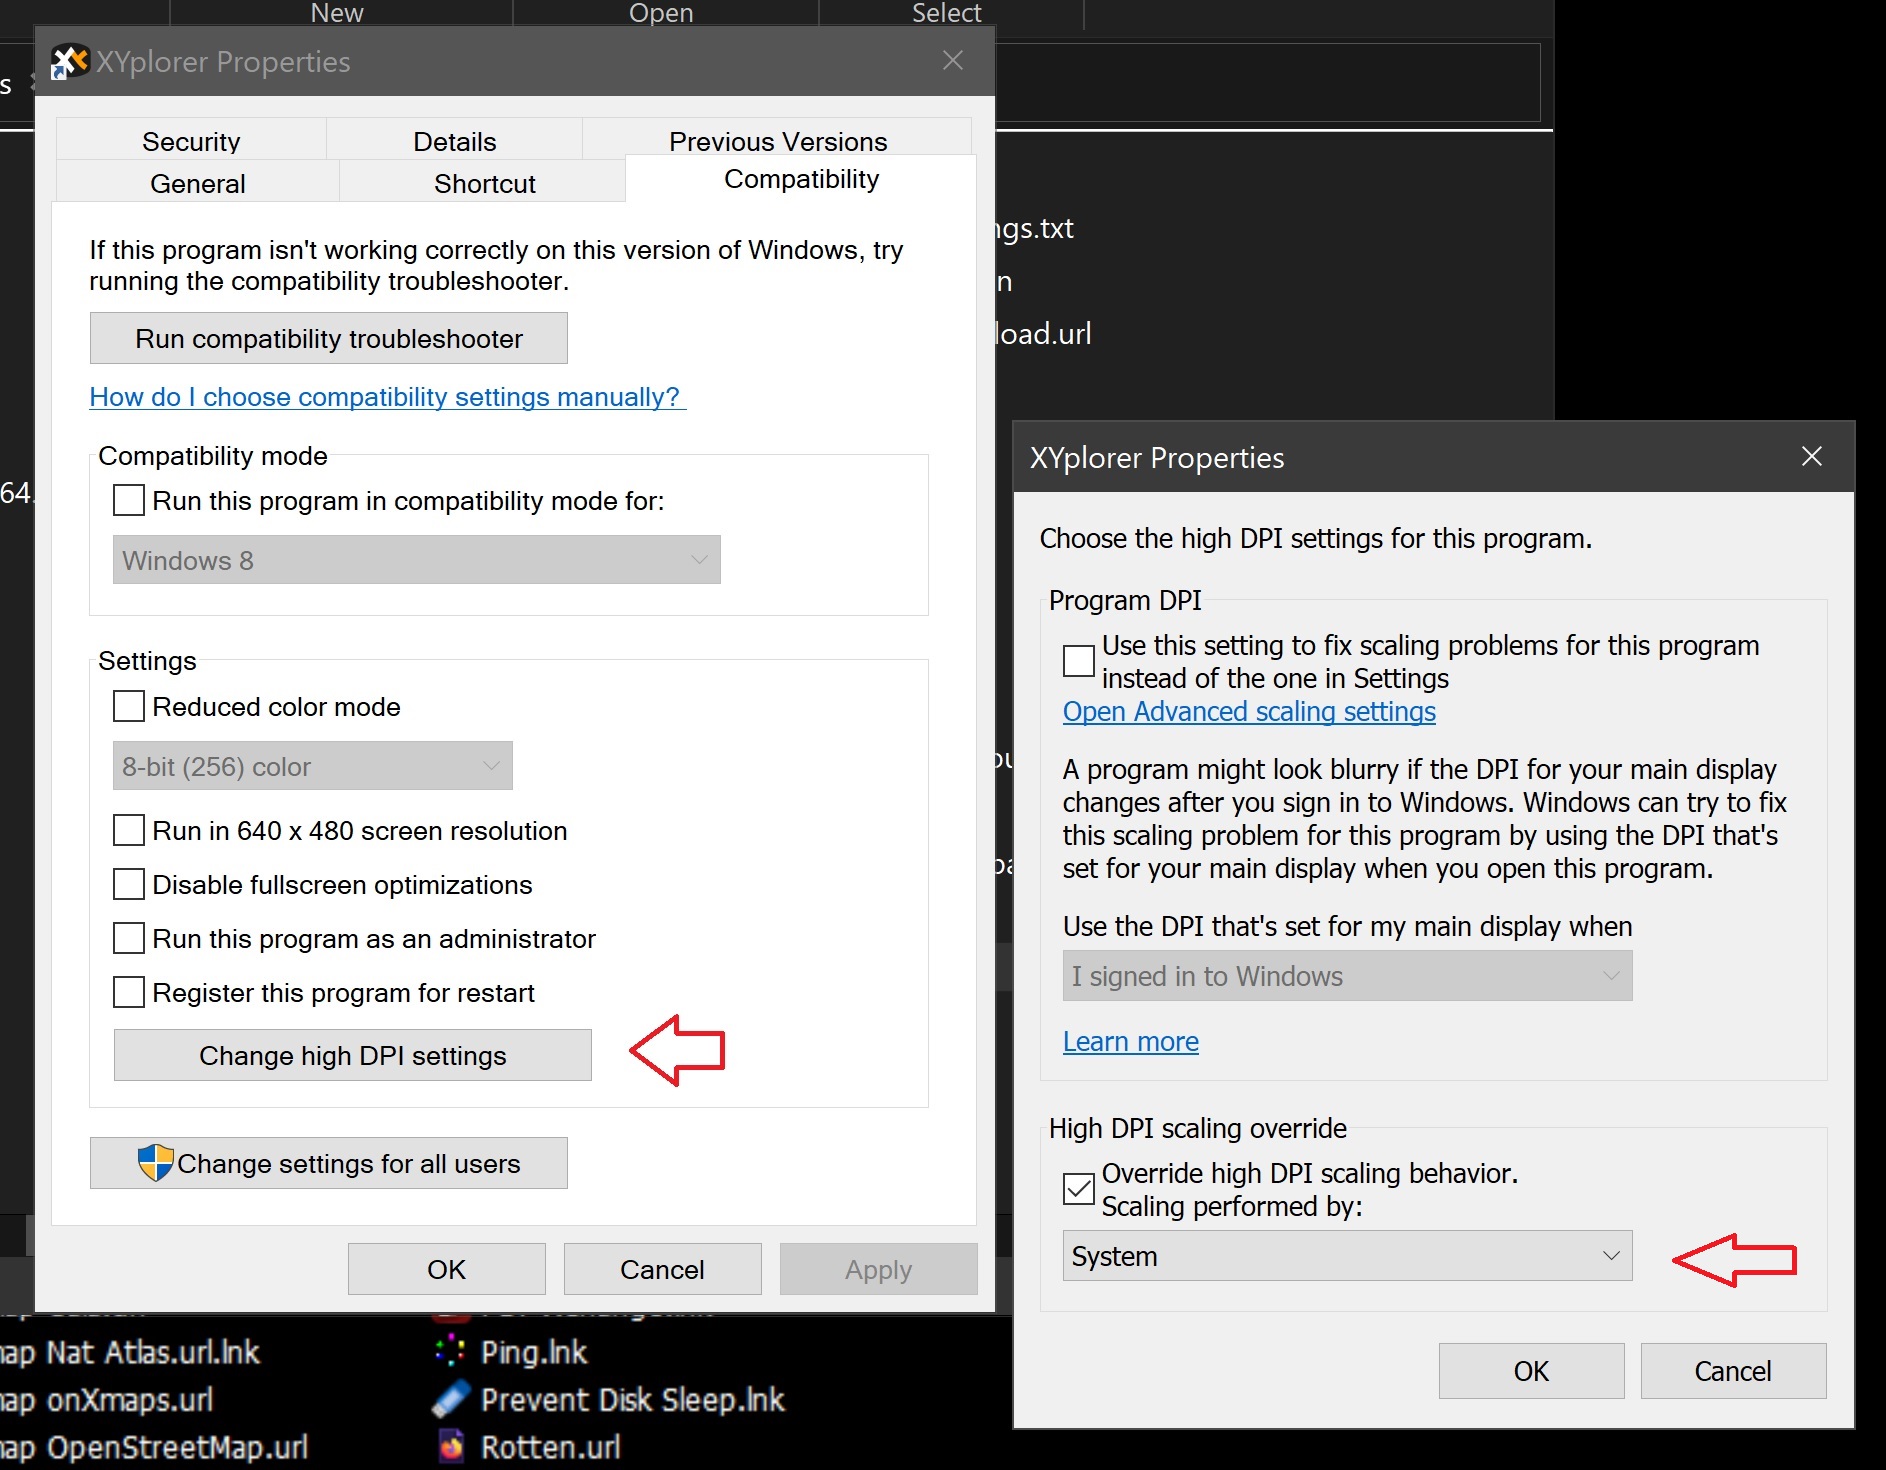Close the Compatibility properties dialog

(953, 61)
